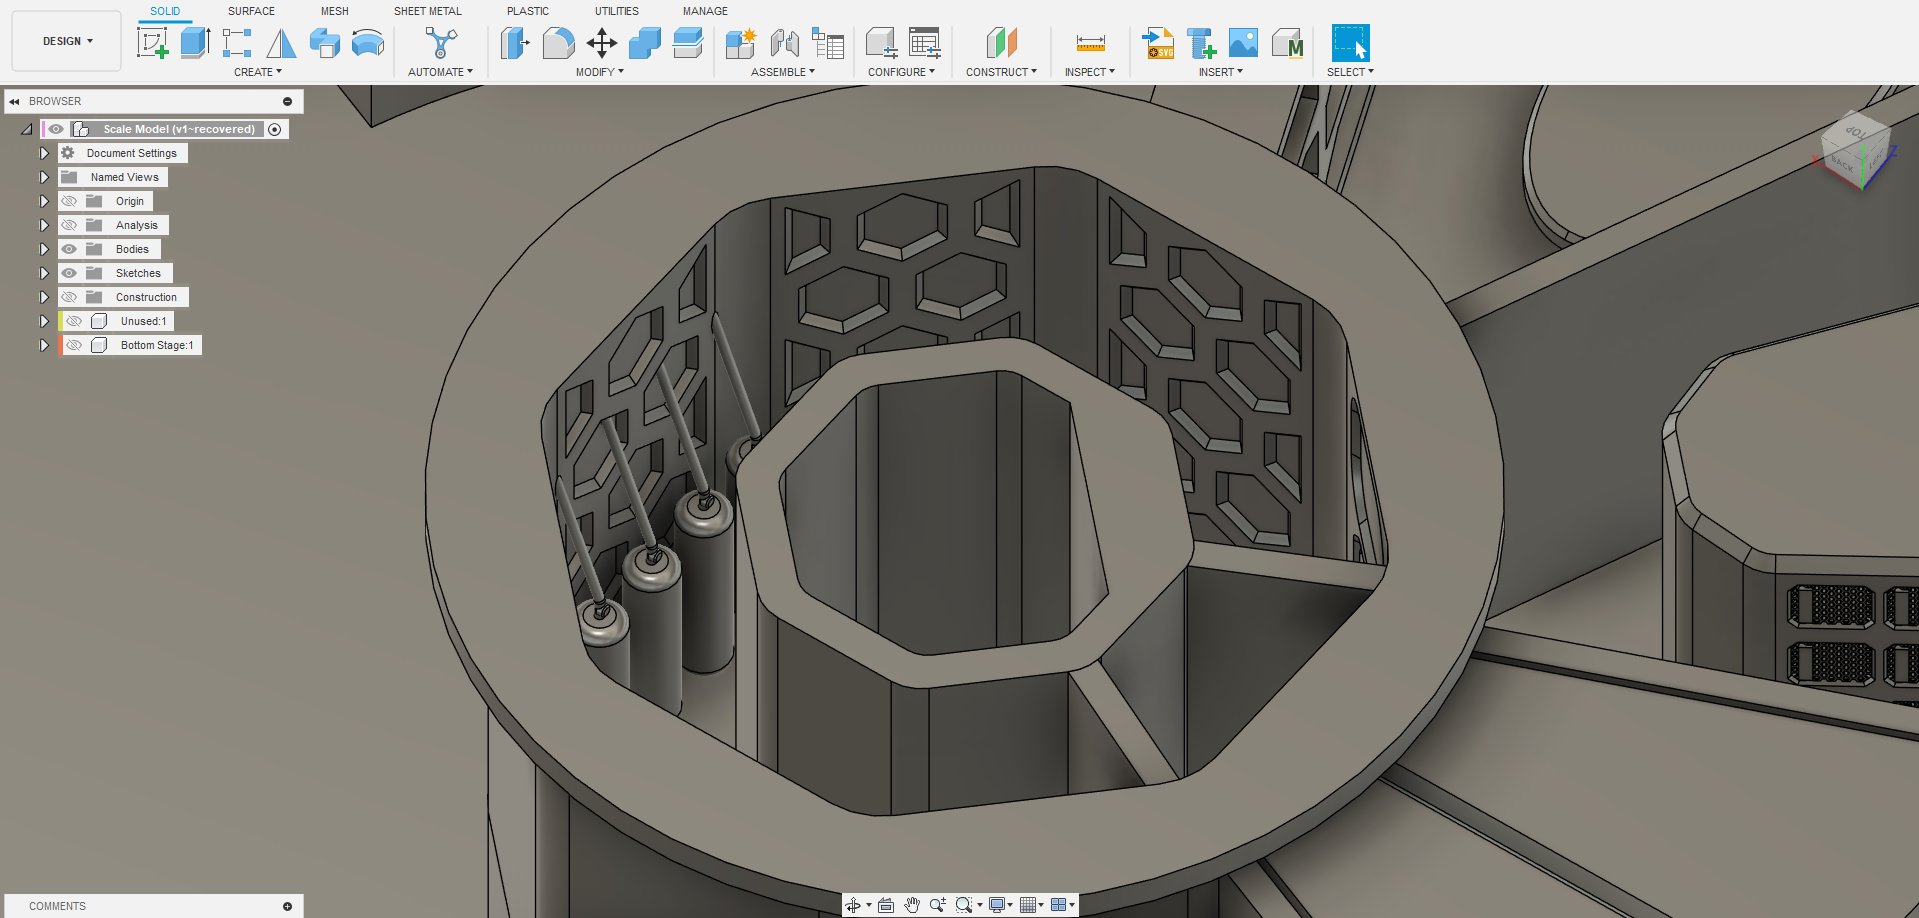The width and height of the screenshot is (1919, 918).
Task: Click the Measure ruler icon
Action: point(1090,43)
